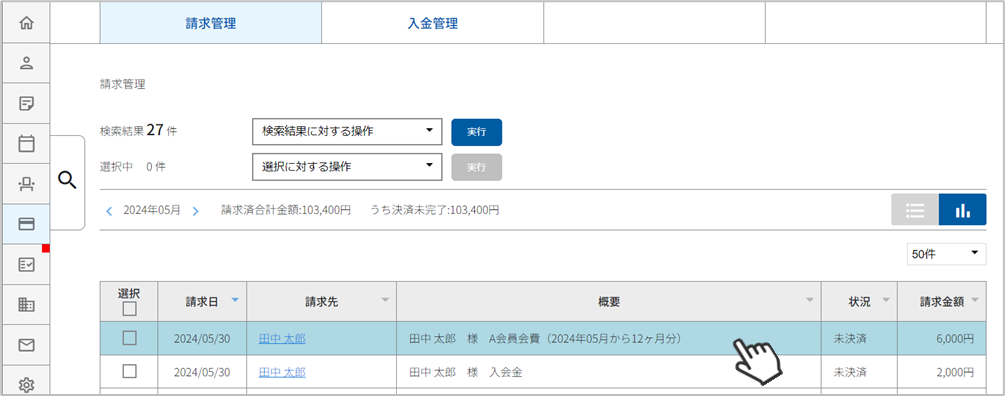The image size is (1005, 396).
Task: Open the magnifier search panel tab
Action: coord(67,182)
